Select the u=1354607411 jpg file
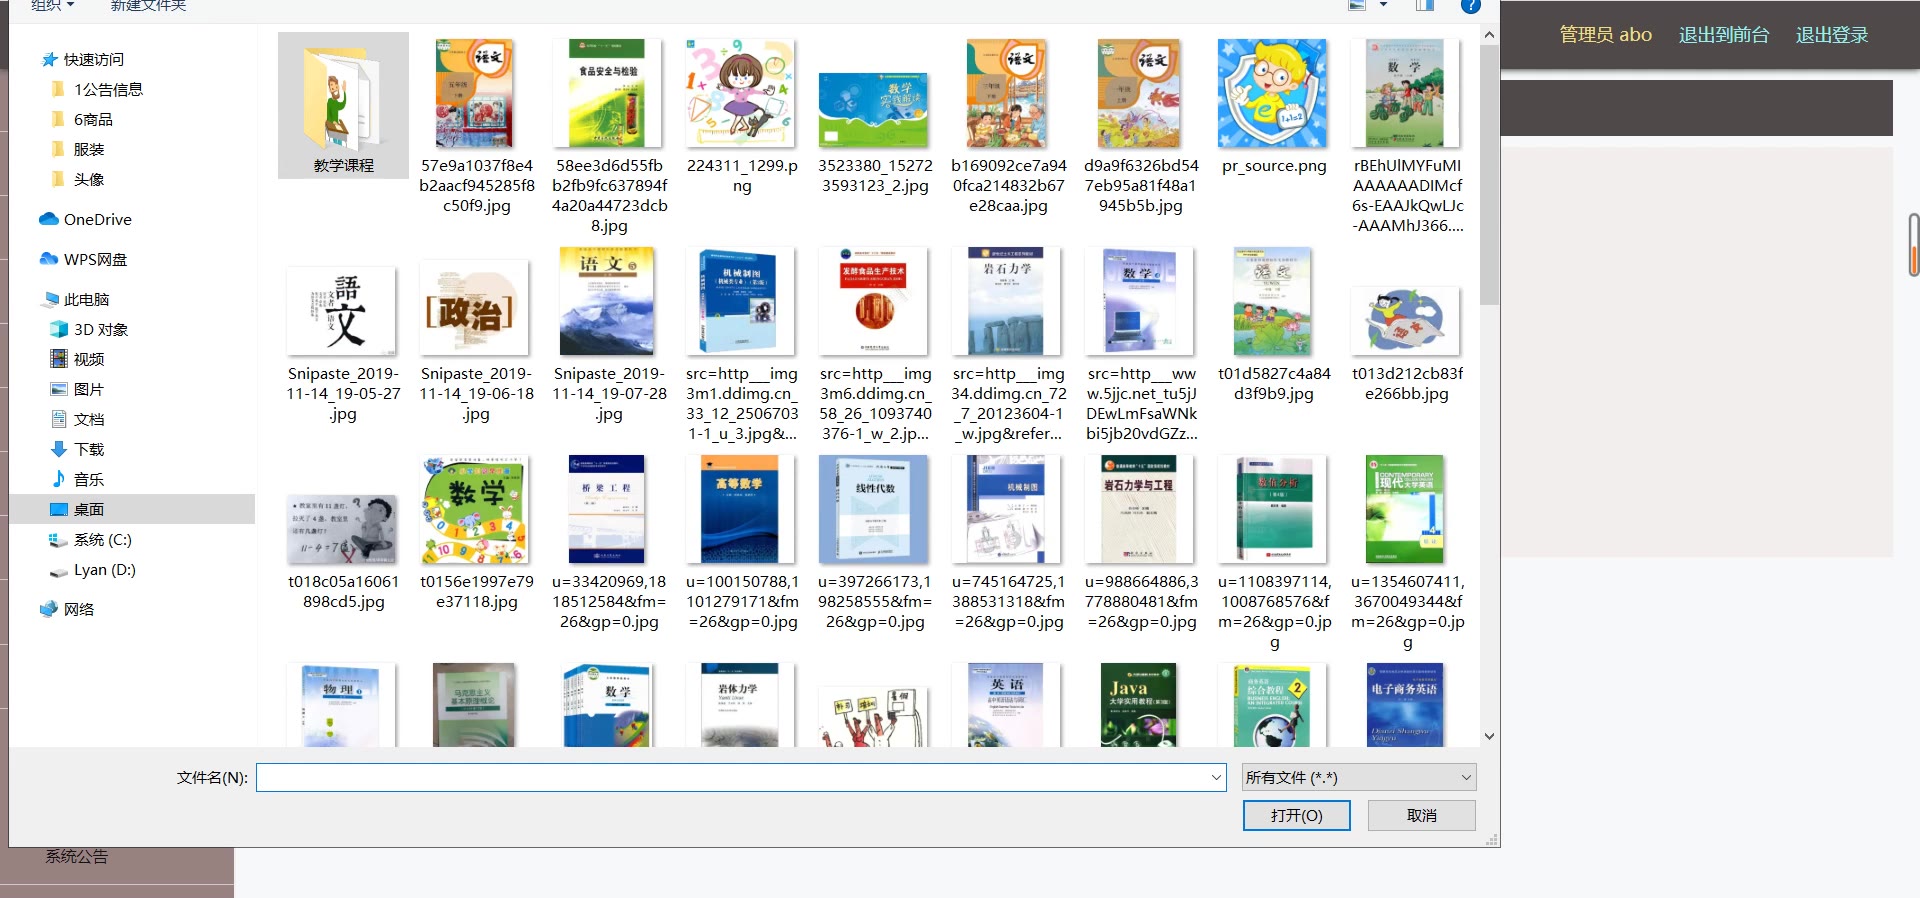This screenshot has width=1920, height=898. point(1407,553)
